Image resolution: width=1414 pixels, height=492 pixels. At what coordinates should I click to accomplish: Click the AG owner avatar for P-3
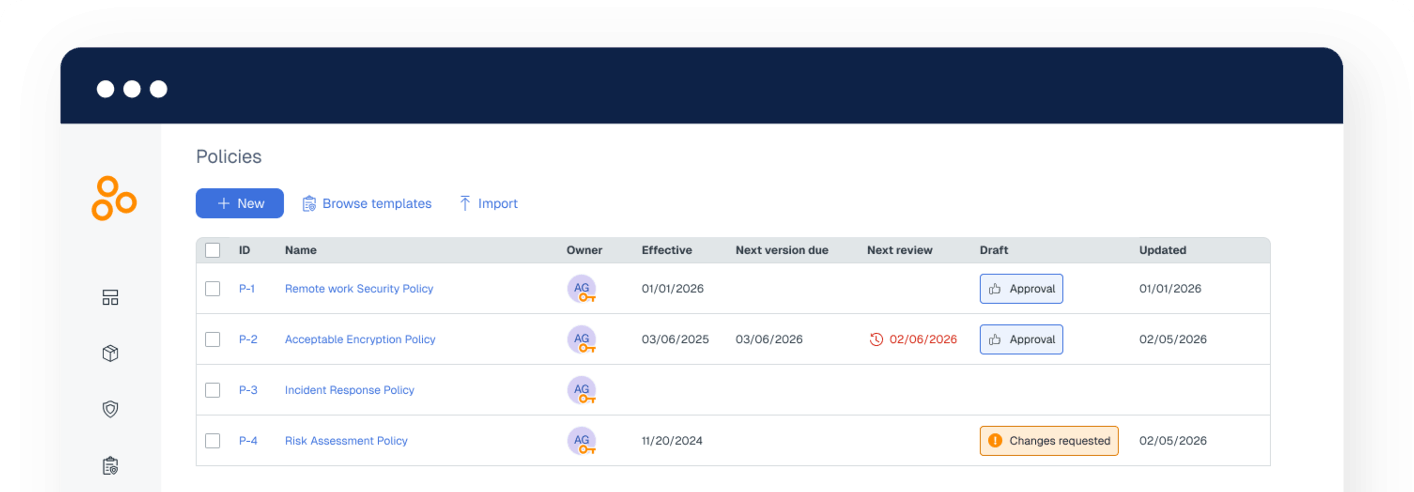(x=581, y=390)
